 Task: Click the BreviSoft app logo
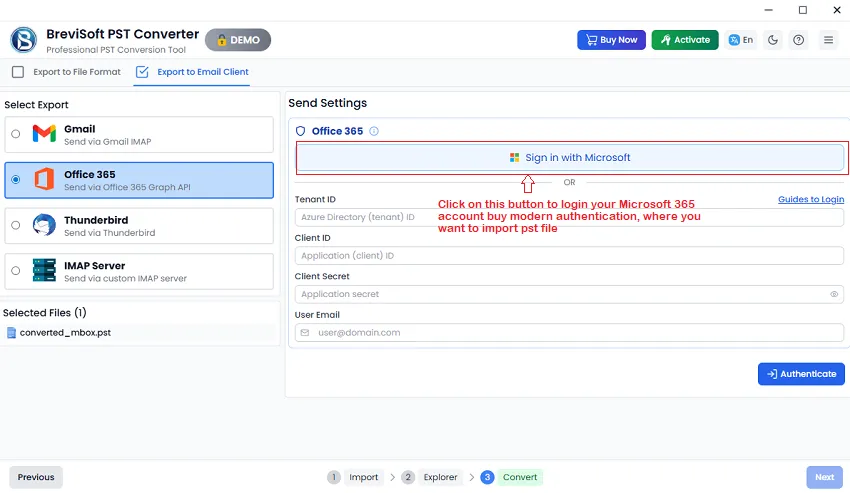23,40
